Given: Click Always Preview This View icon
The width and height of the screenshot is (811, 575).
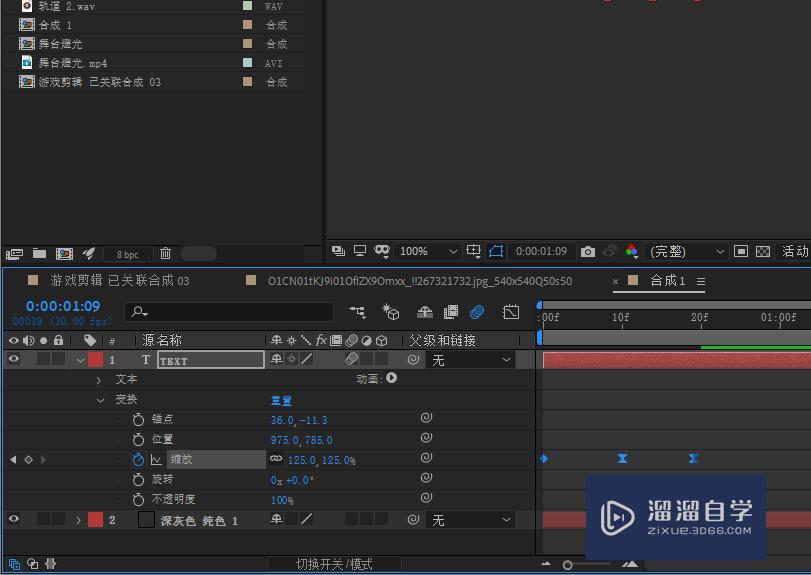Looking at the screenshot, I should 338,251.
